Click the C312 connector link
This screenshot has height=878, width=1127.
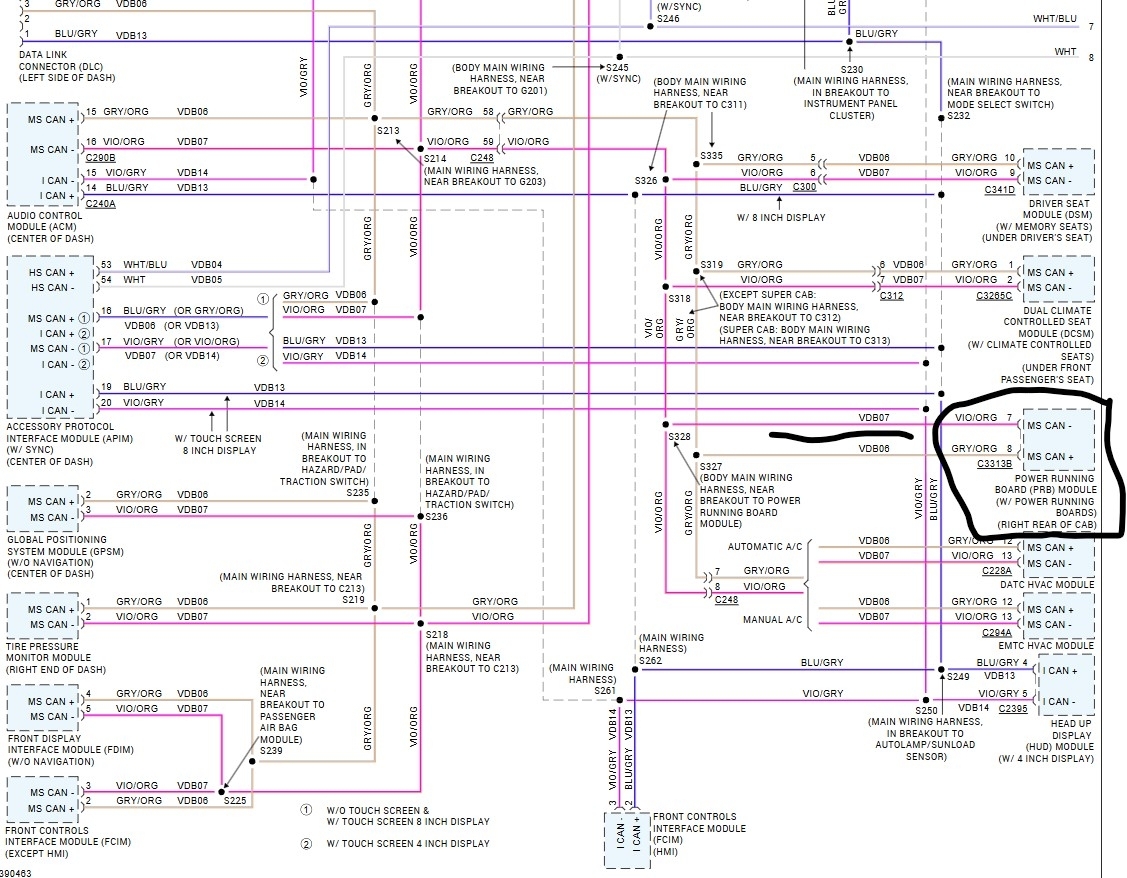pos(891,295)
